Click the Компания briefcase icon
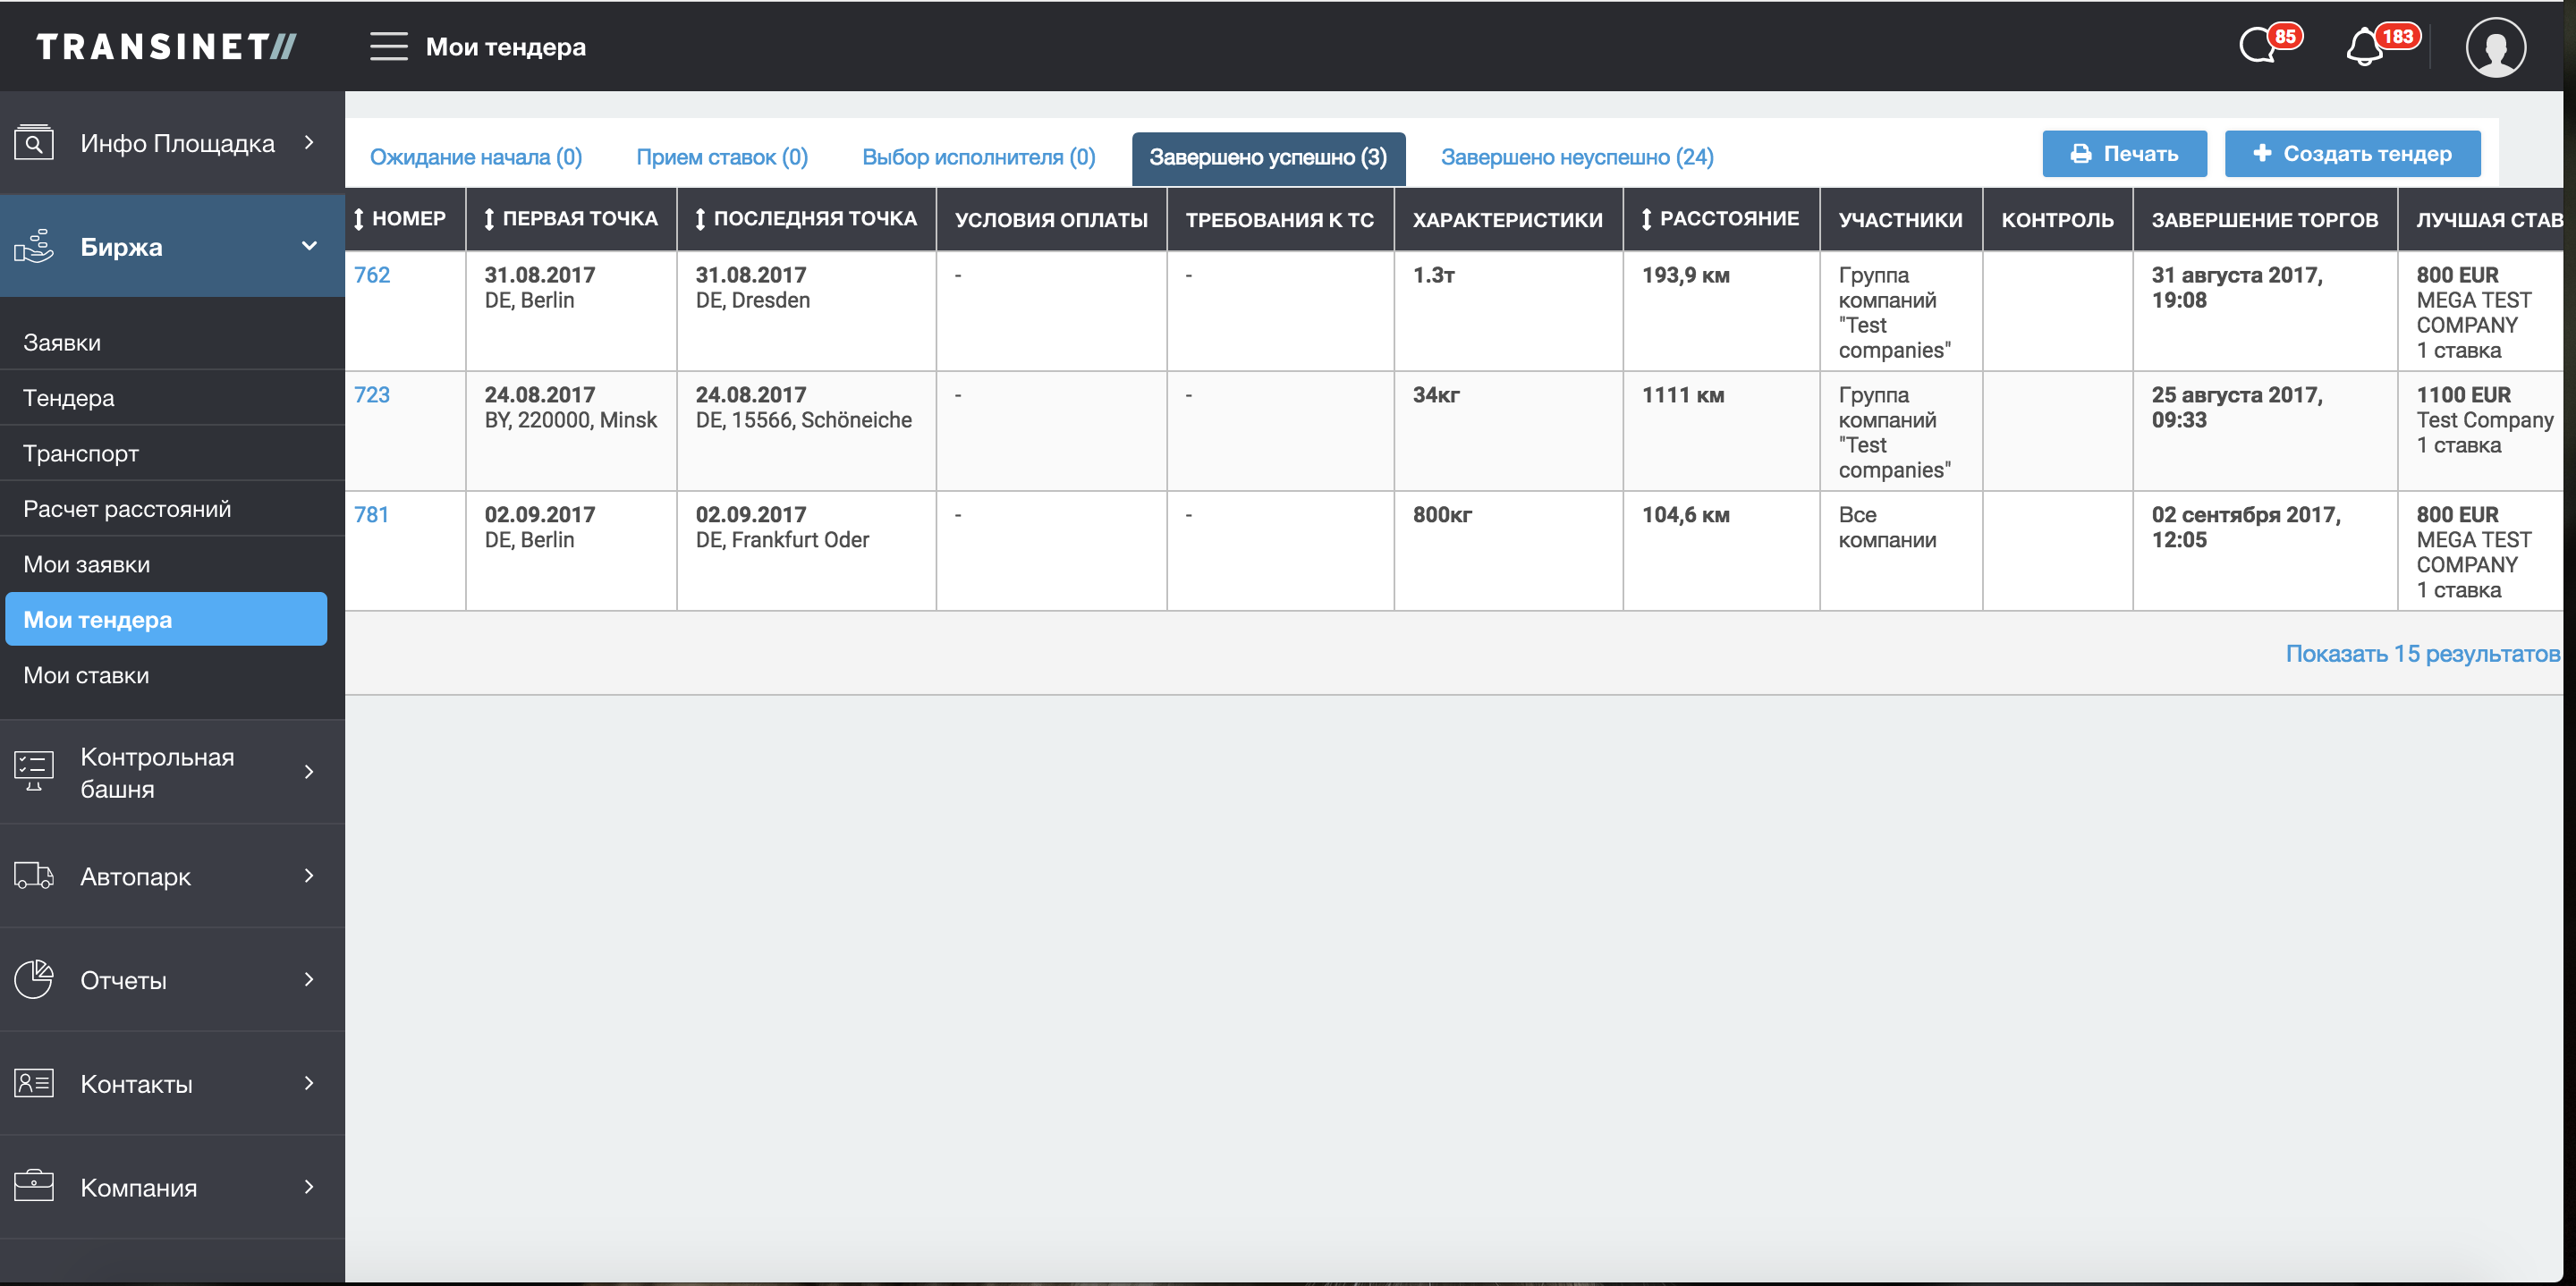2576x1286 pixels. 34,1186
